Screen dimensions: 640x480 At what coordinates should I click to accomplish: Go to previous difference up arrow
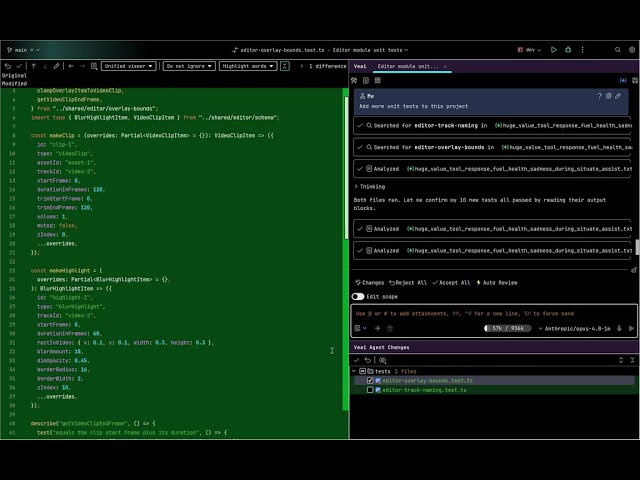[x=34, y=66]
